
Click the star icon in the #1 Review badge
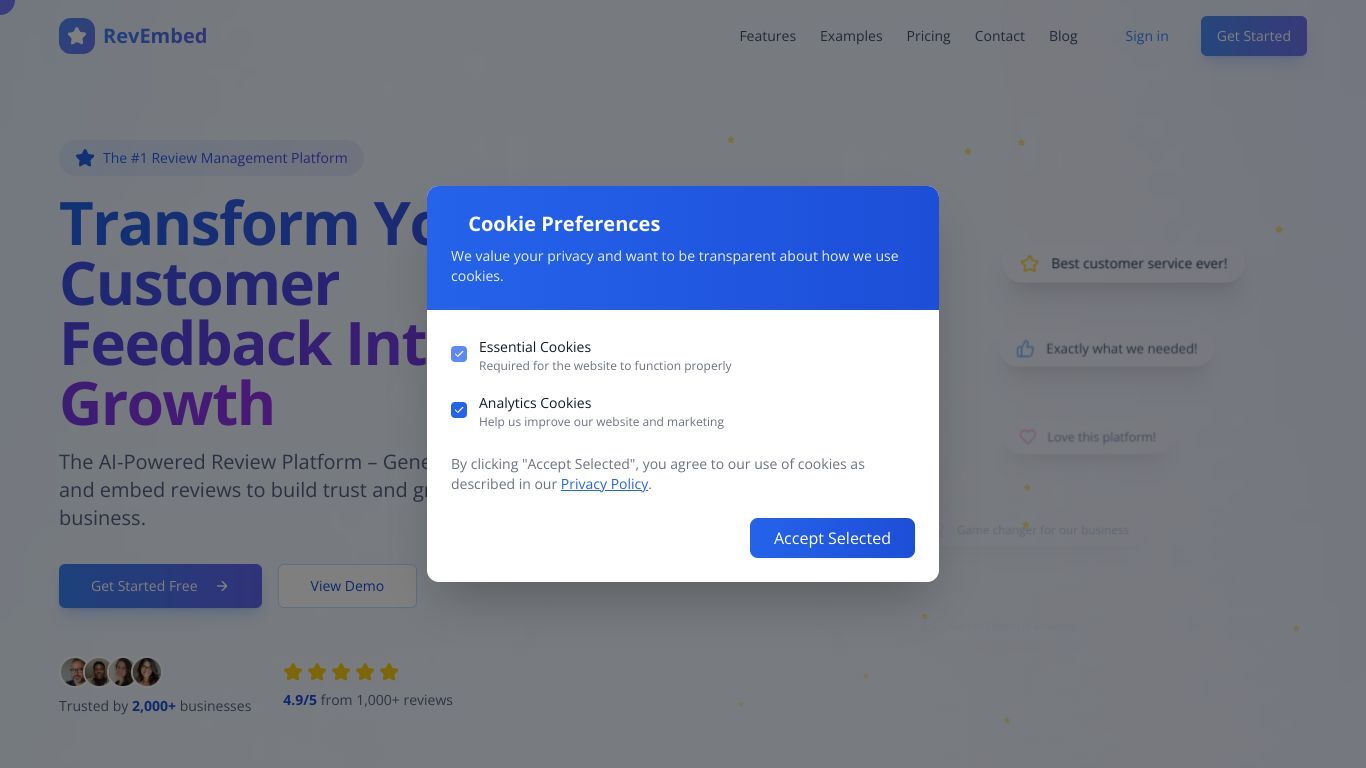pos(85,158)
